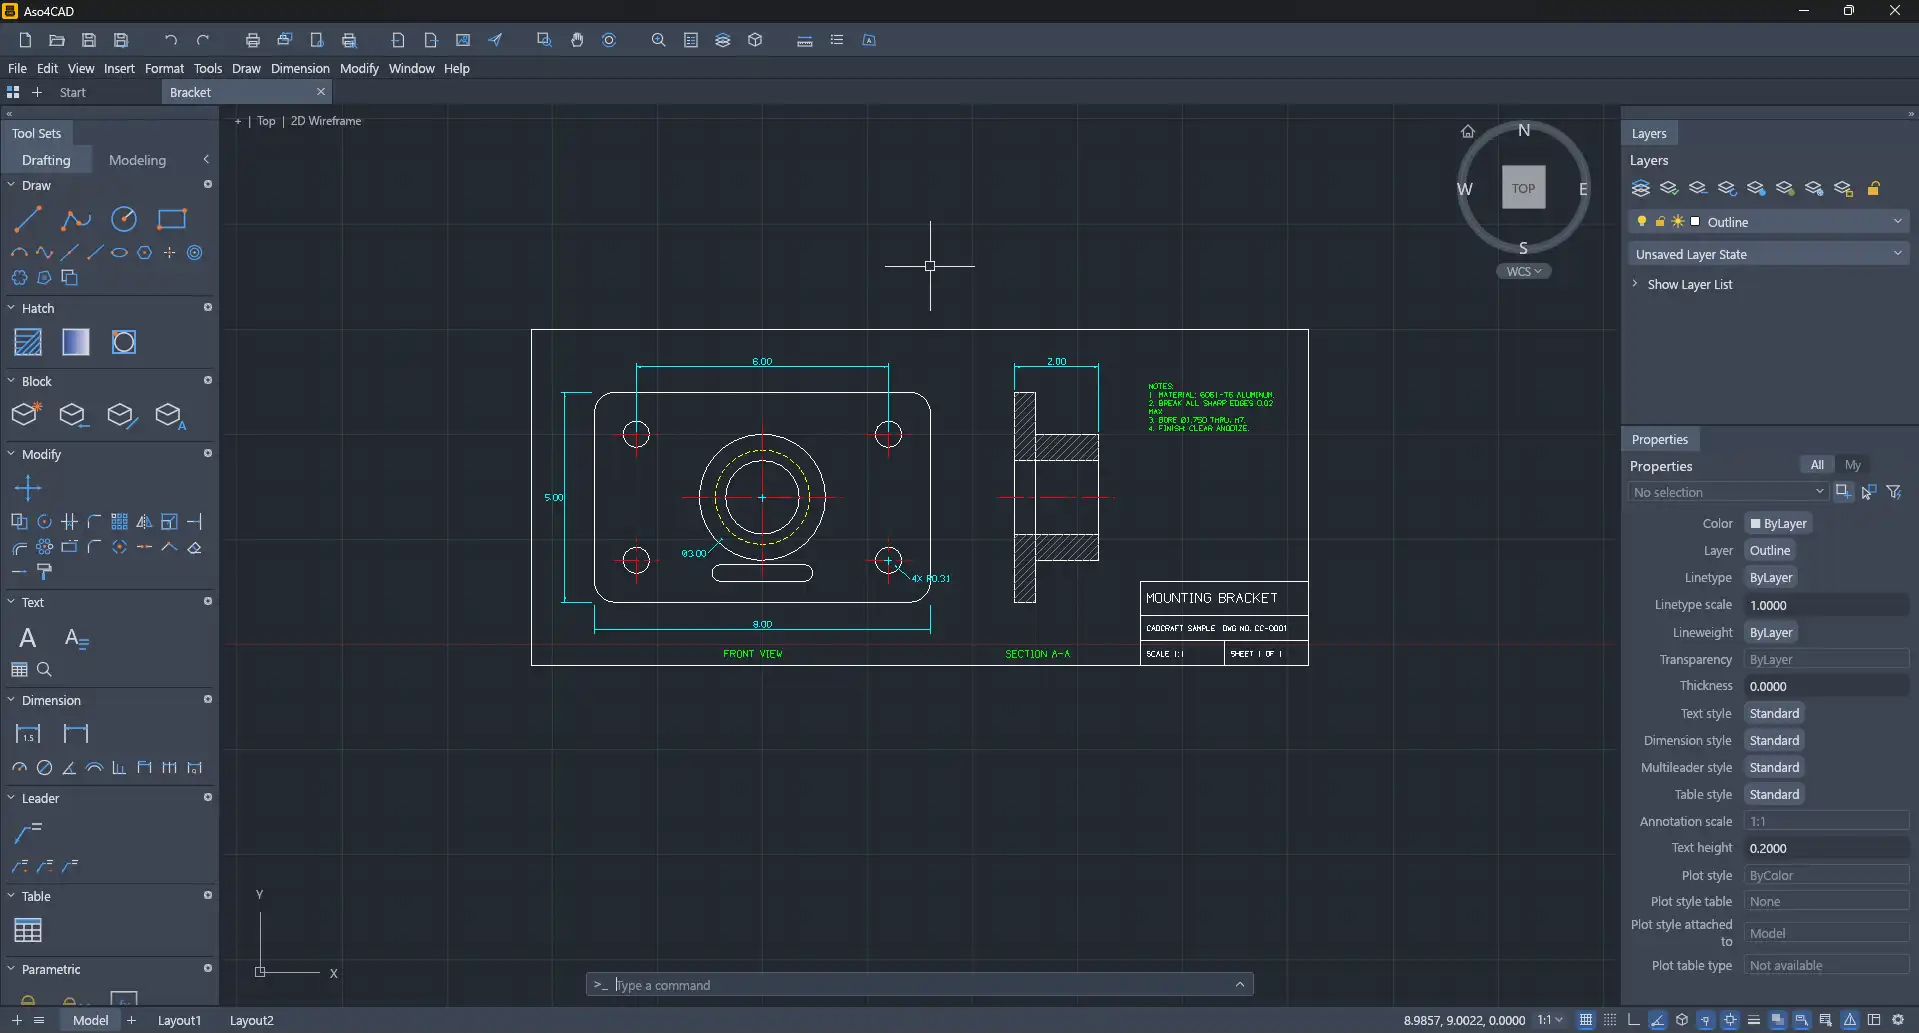Click the Hatch pattern tool
The image size is (1919, 1033).
point(28,342)
